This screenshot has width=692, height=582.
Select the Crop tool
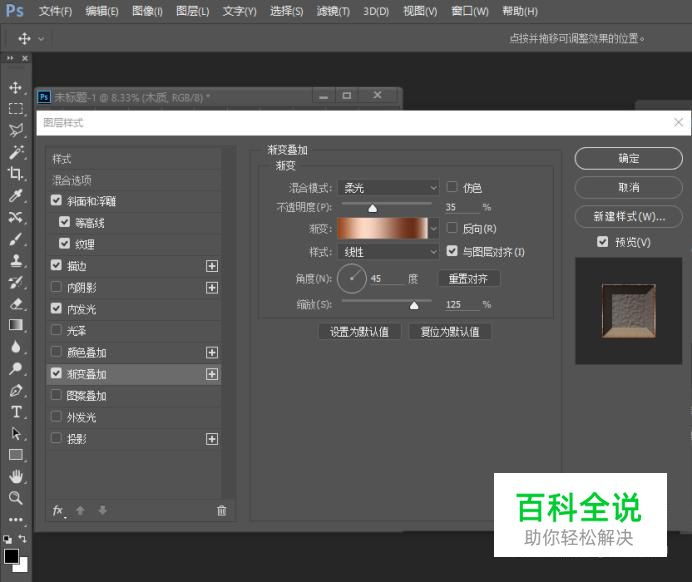point(16,174)
